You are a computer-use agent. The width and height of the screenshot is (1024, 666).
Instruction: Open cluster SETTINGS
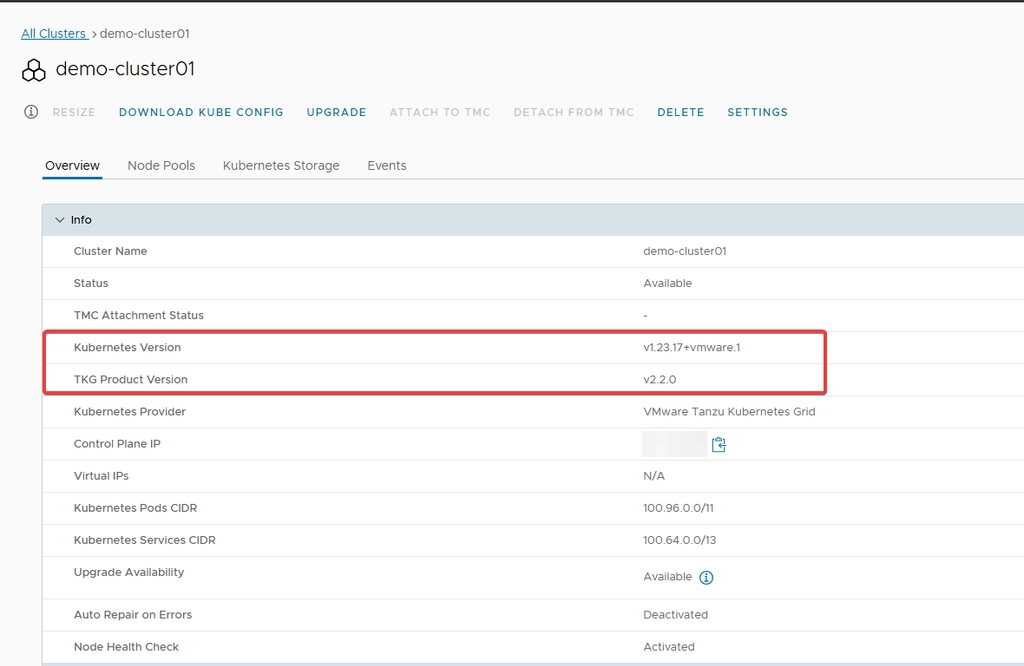pos(757,112)
